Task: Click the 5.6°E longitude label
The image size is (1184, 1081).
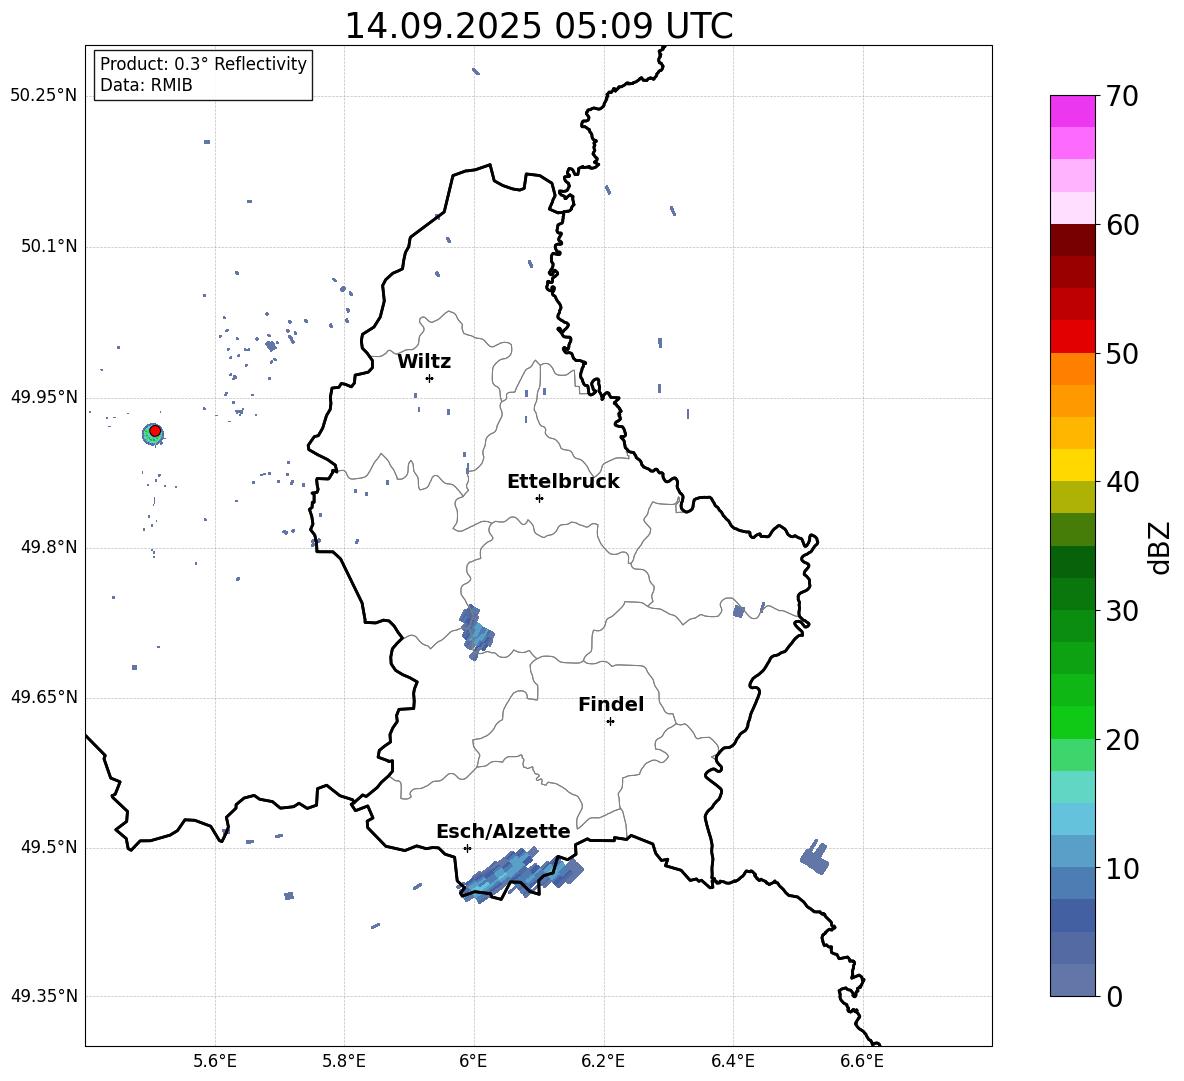Action: coord(215,1062)
